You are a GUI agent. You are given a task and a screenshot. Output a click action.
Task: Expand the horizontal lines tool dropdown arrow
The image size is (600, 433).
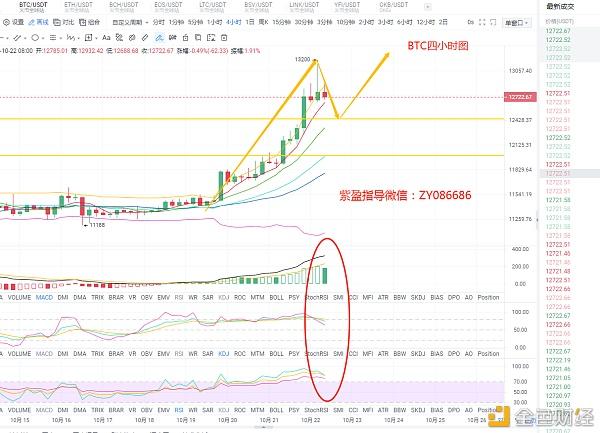[x=60, y=38]
